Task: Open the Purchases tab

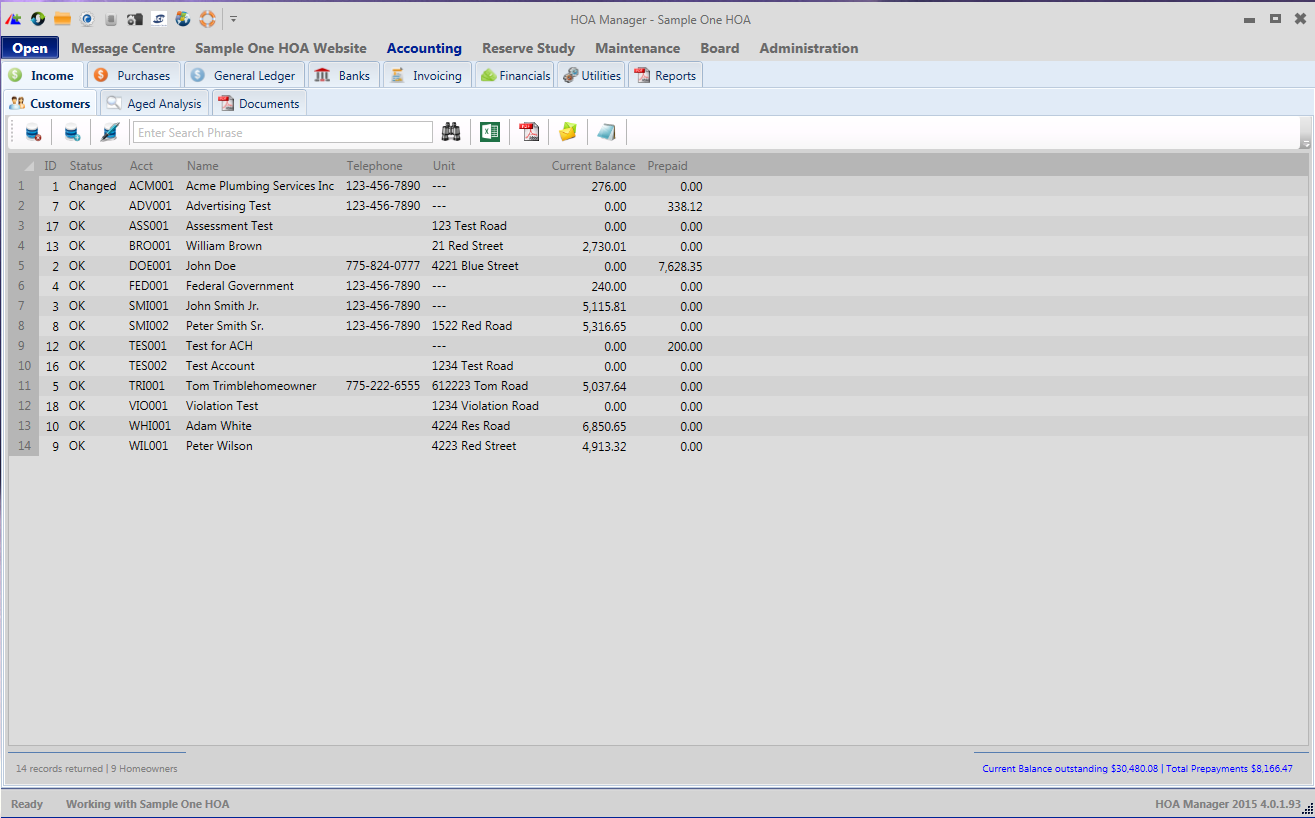Action: [x=133, y=76]
